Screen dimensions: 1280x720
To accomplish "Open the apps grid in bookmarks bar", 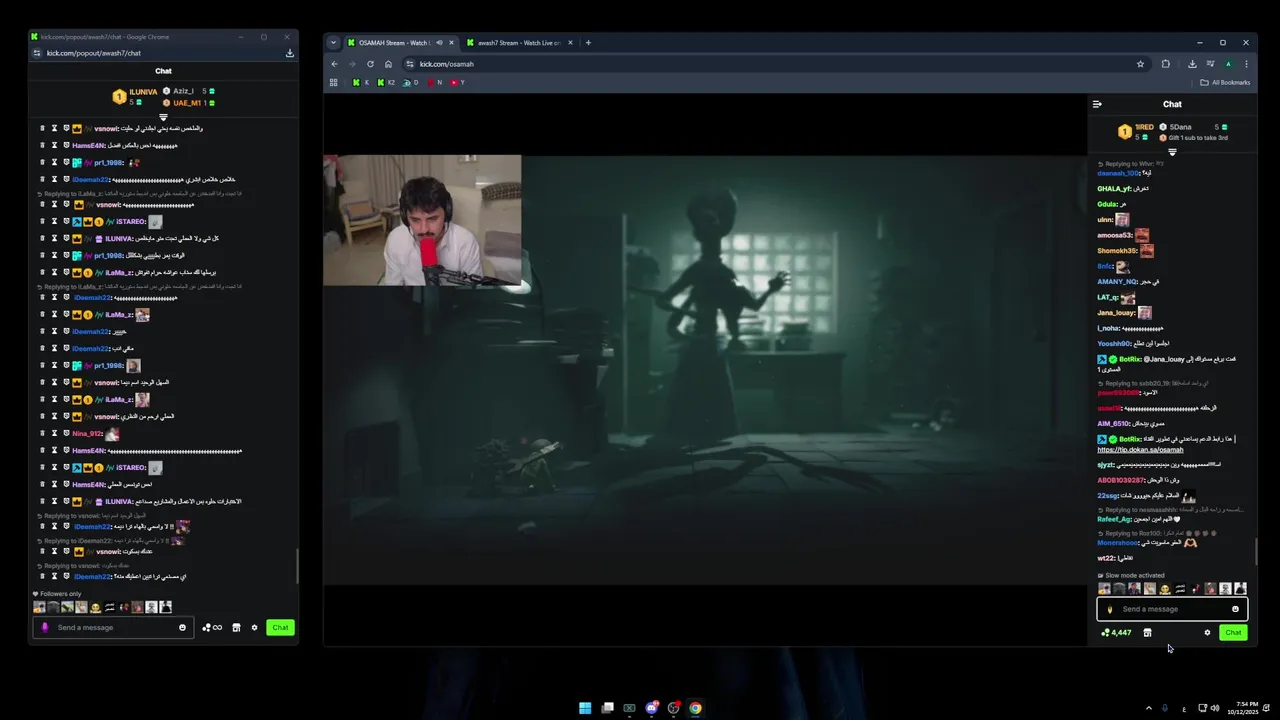I will click(334, 83).
